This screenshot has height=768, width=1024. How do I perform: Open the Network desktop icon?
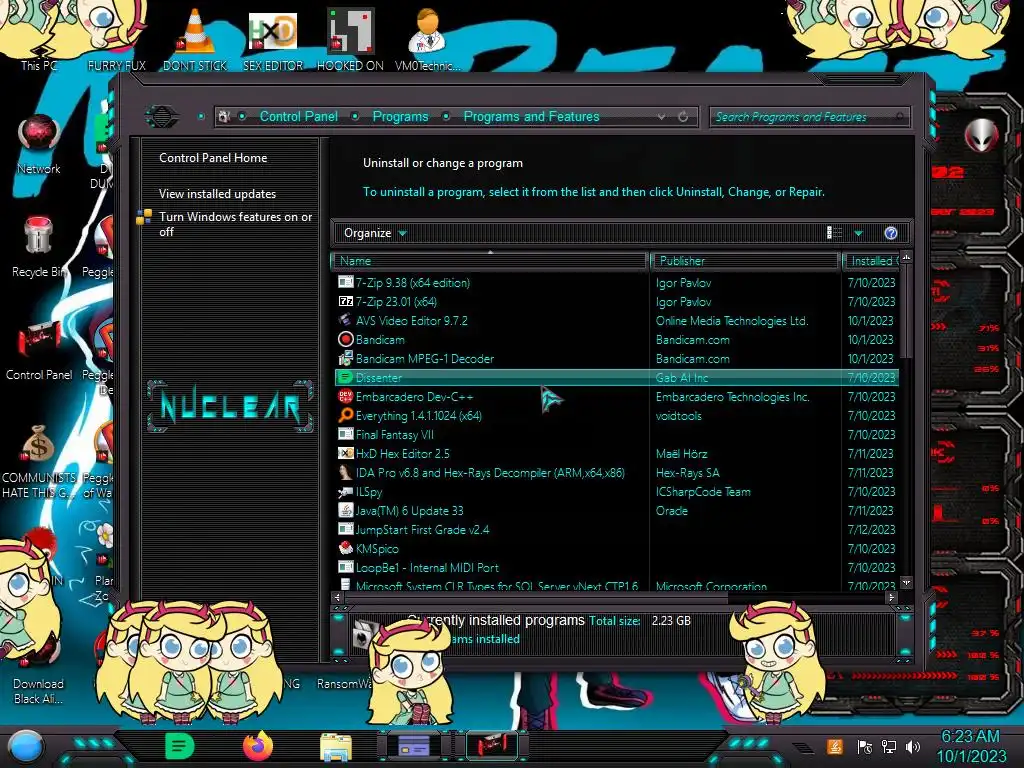pyautogui.click(x=39, y=144)
